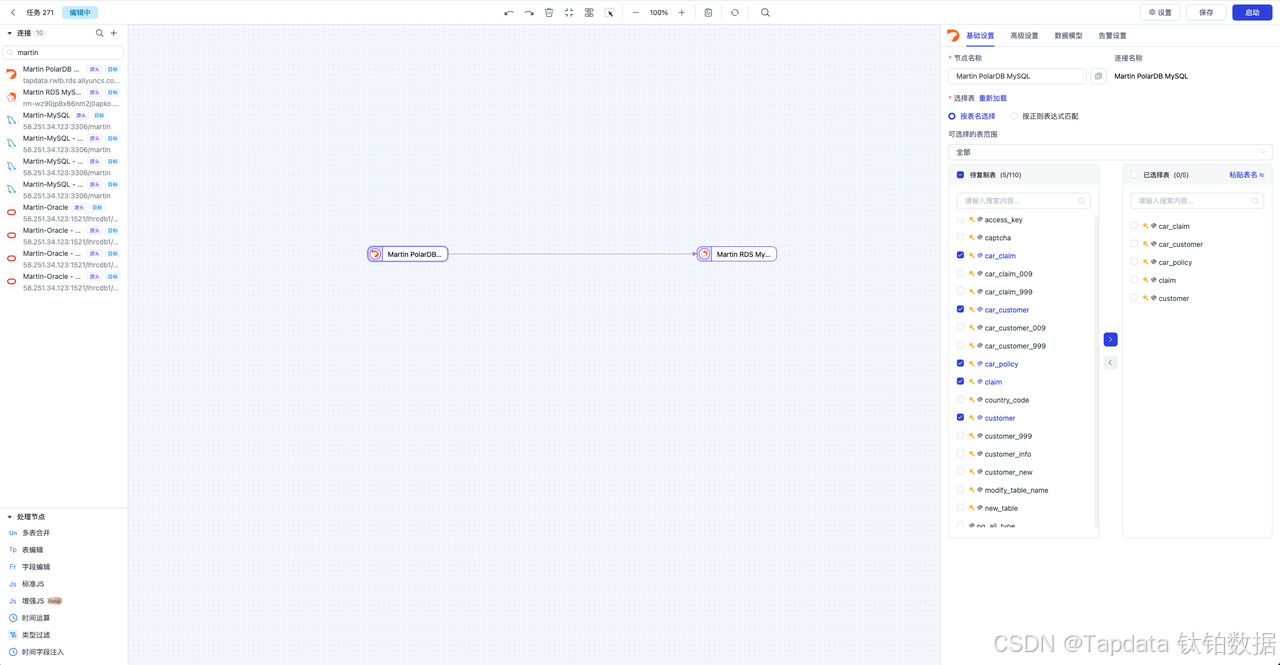Open the 设置 button in the top bar
1280x665 pixels.
point(1160,13)
